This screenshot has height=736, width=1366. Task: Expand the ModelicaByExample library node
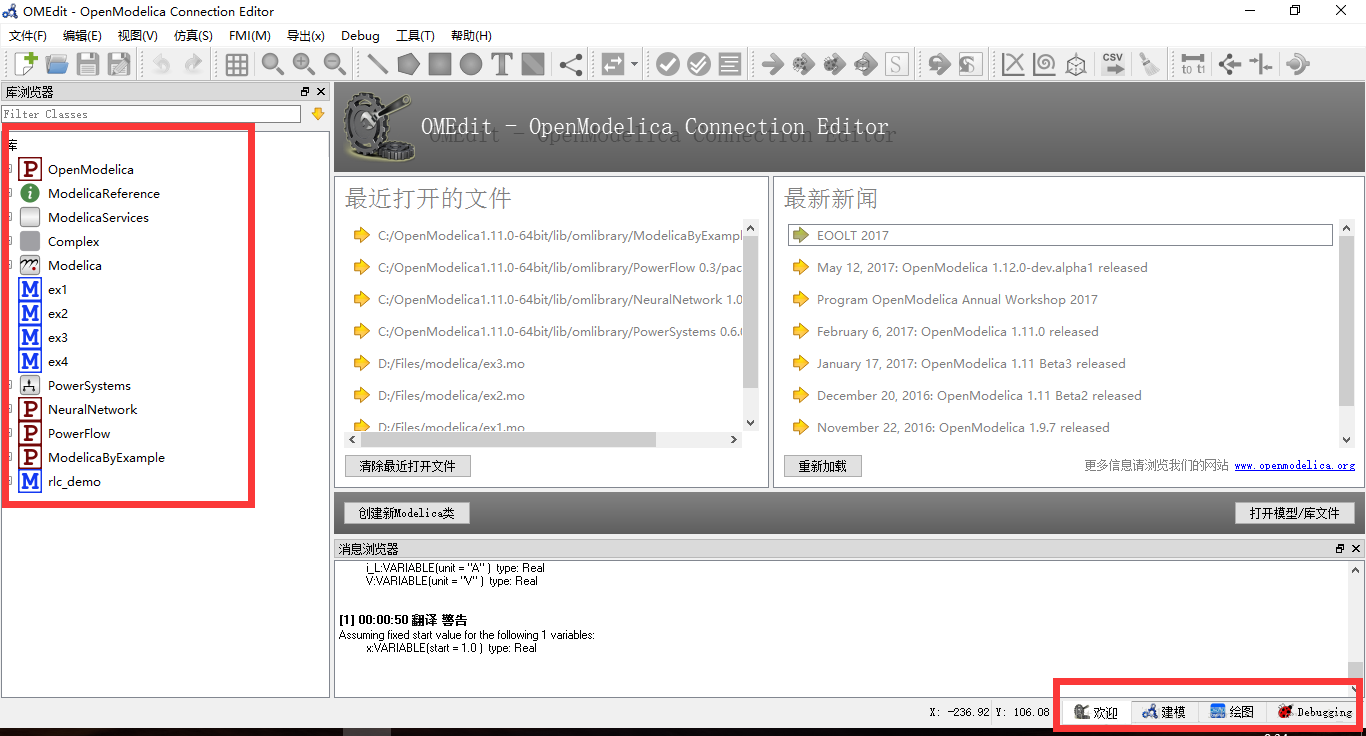[10, 457]
